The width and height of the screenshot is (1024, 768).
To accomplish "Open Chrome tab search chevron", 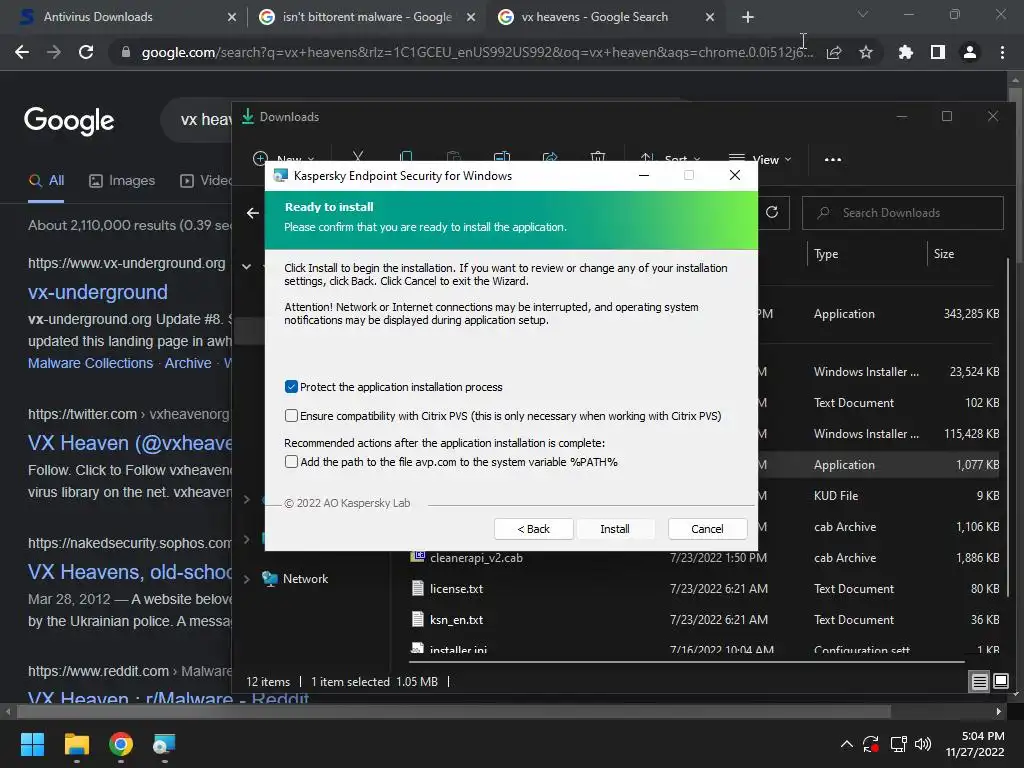I will pyautogui.click(x=863, y=14).
